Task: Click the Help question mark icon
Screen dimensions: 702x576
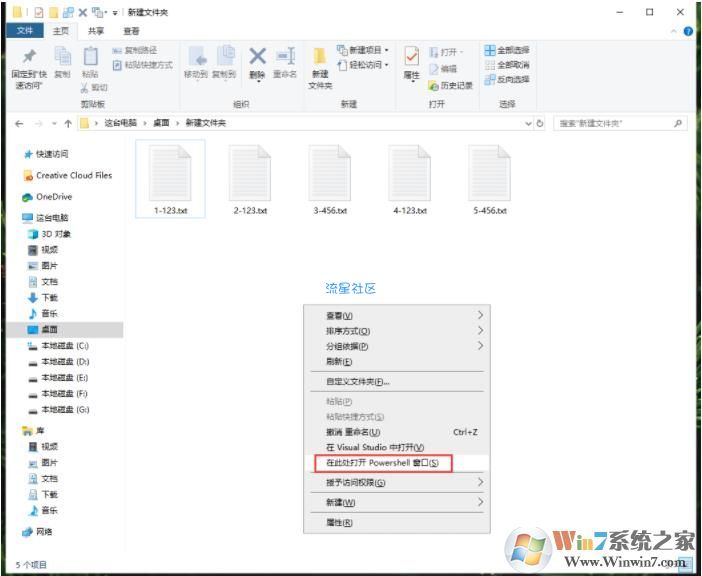Action: 688,31
